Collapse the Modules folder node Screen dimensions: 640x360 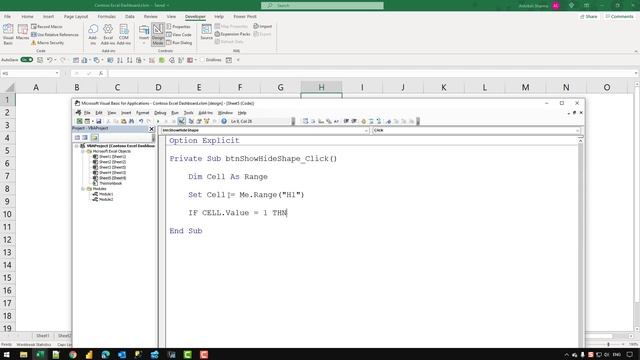pyautogui.click(x=83, y=189)
